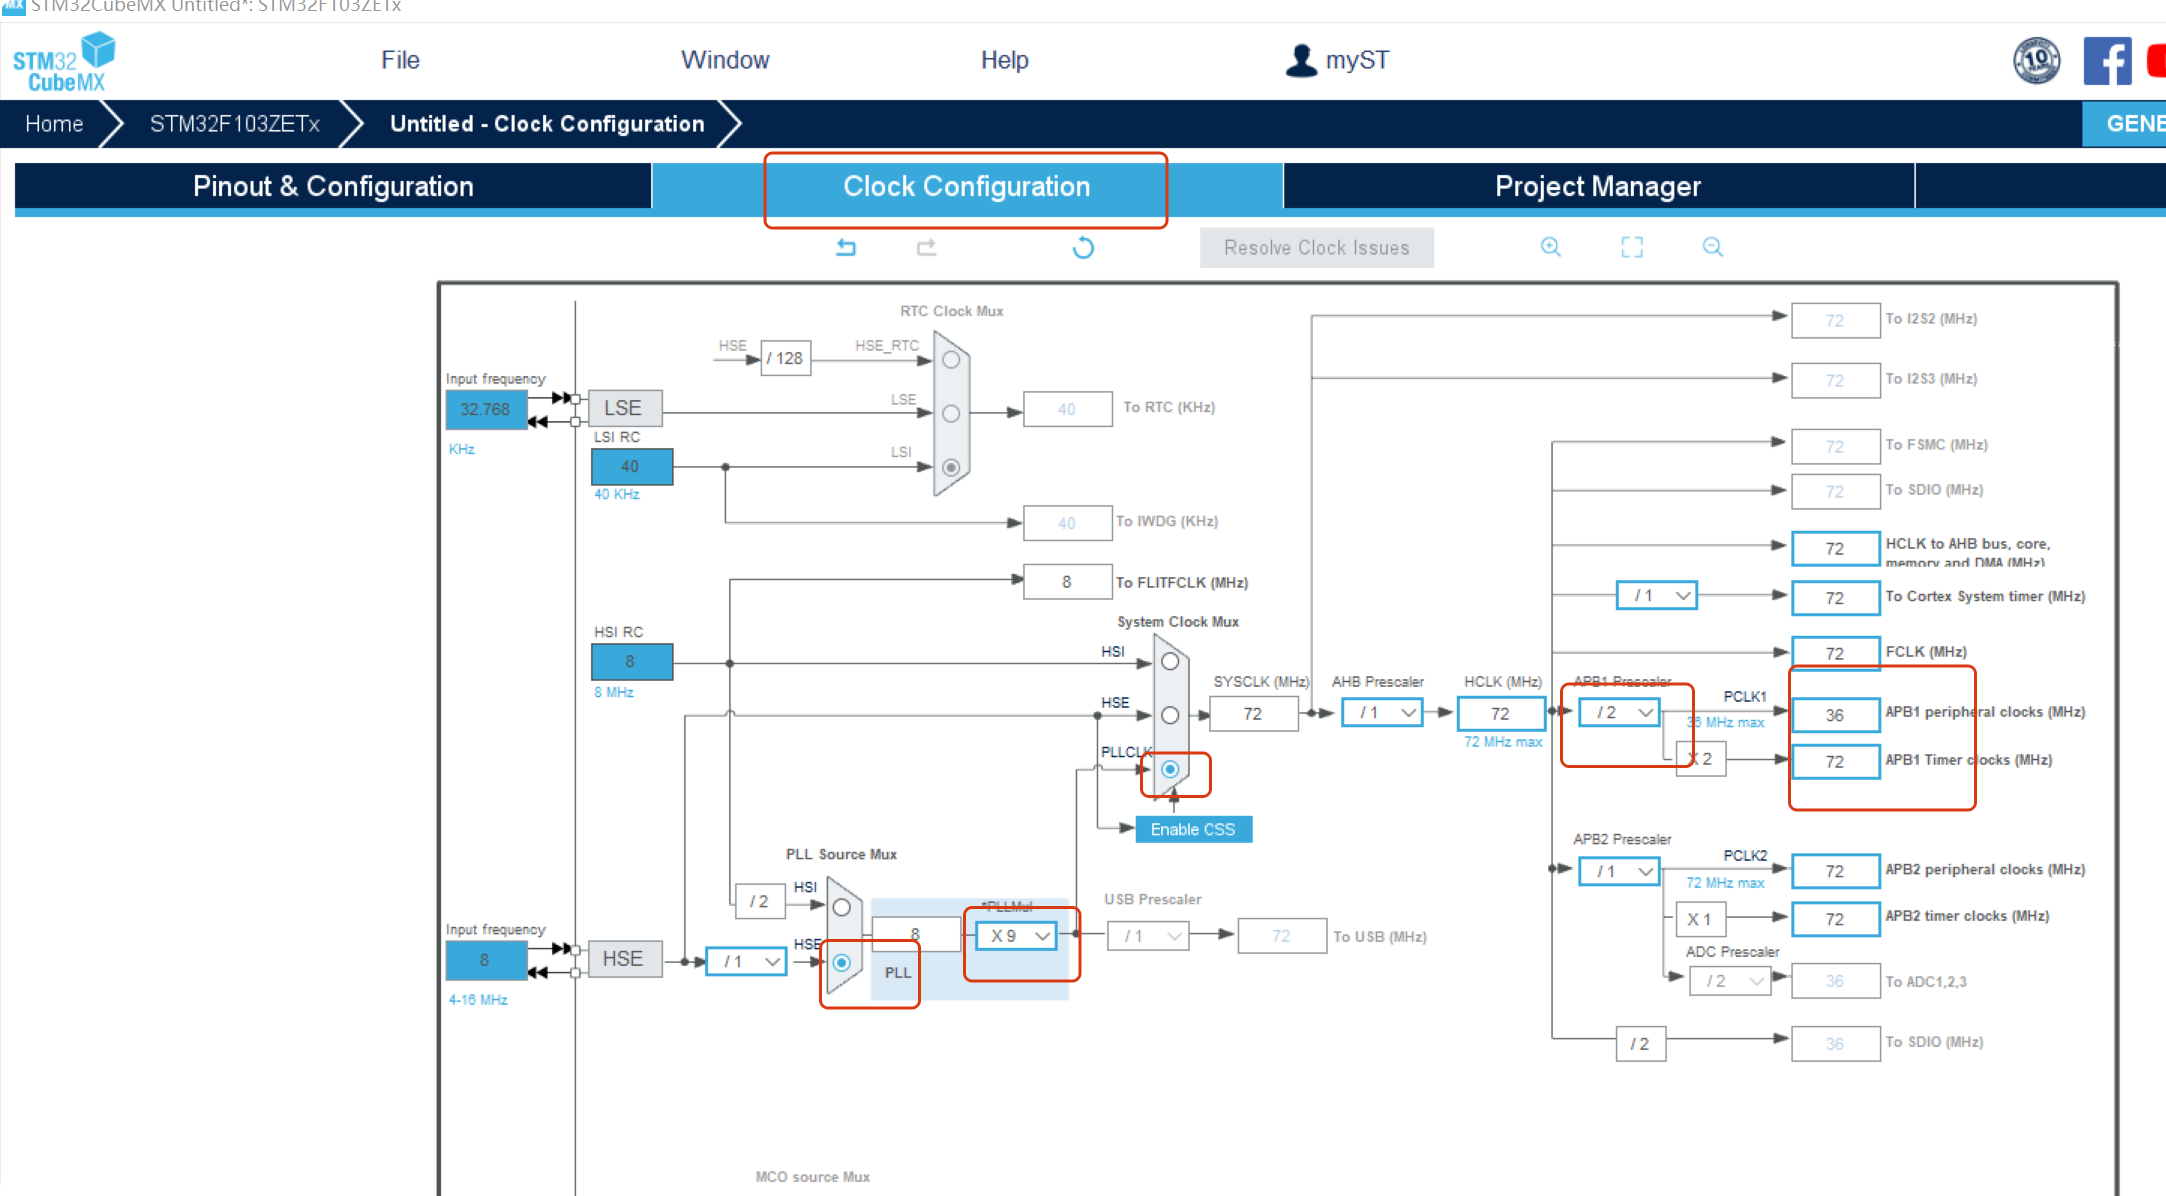
Task: Select LSE radio in RTC Clock Mux
Action: coord(951,413)
